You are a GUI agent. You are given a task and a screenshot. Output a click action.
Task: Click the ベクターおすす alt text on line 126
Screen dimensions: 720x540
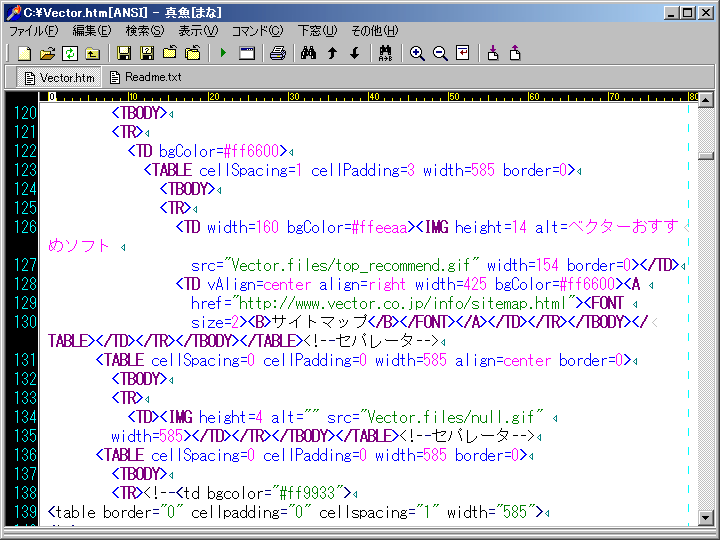click(x=623, y=227)
